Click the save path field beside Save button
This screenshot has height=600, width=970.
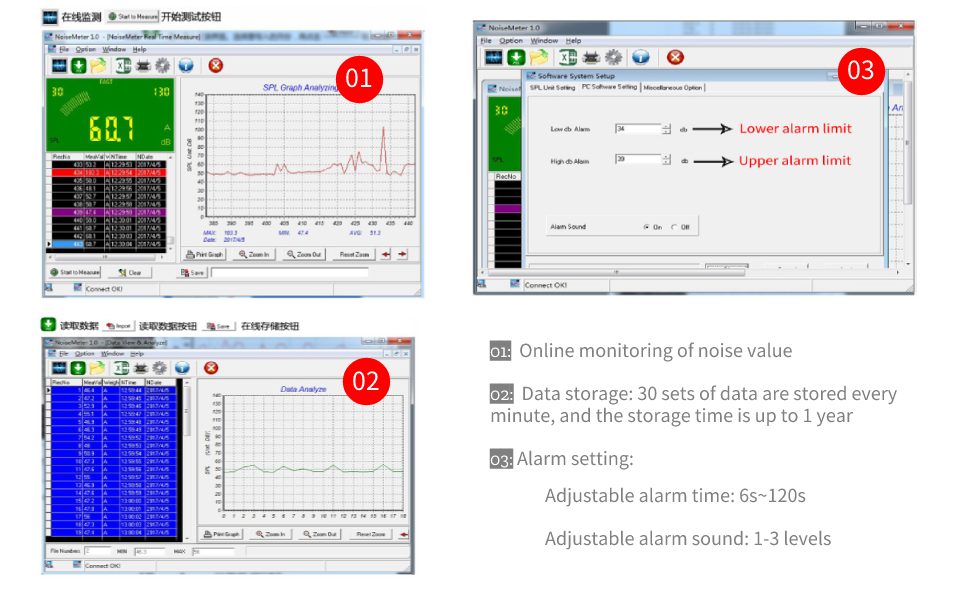290,272
